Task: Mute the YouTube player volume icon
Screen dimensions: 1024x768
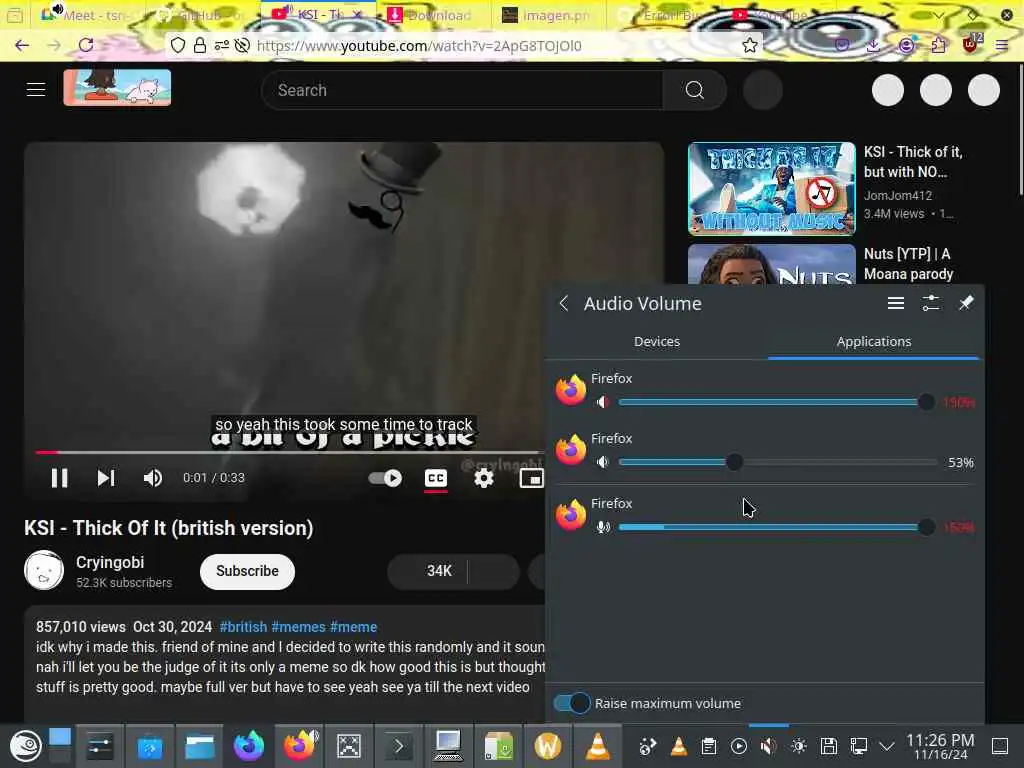Action: (153, 478)
